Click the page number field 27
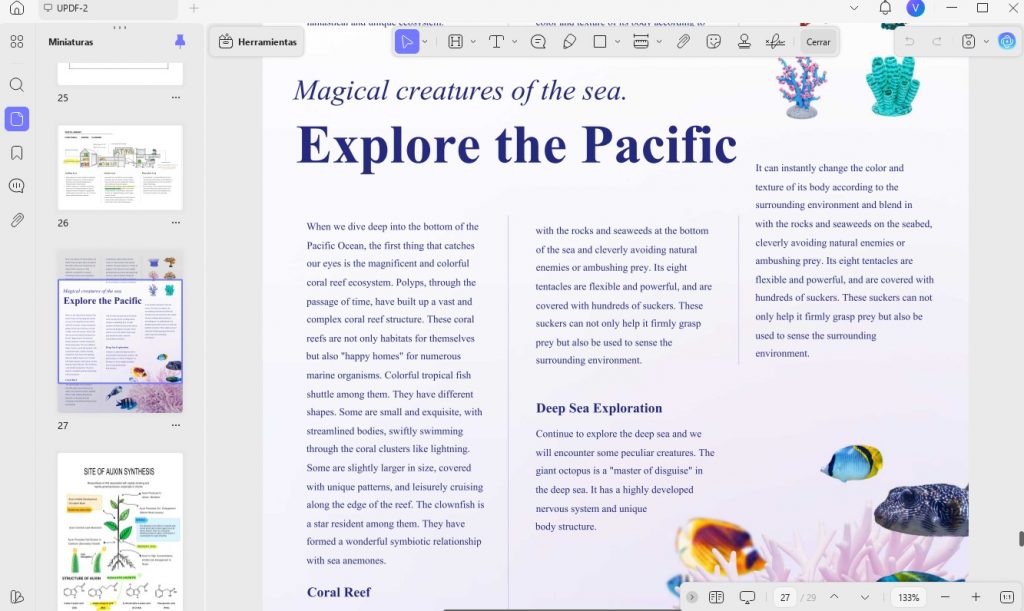The height and width of the screenshot is (611, 1024). pos(785,597)
